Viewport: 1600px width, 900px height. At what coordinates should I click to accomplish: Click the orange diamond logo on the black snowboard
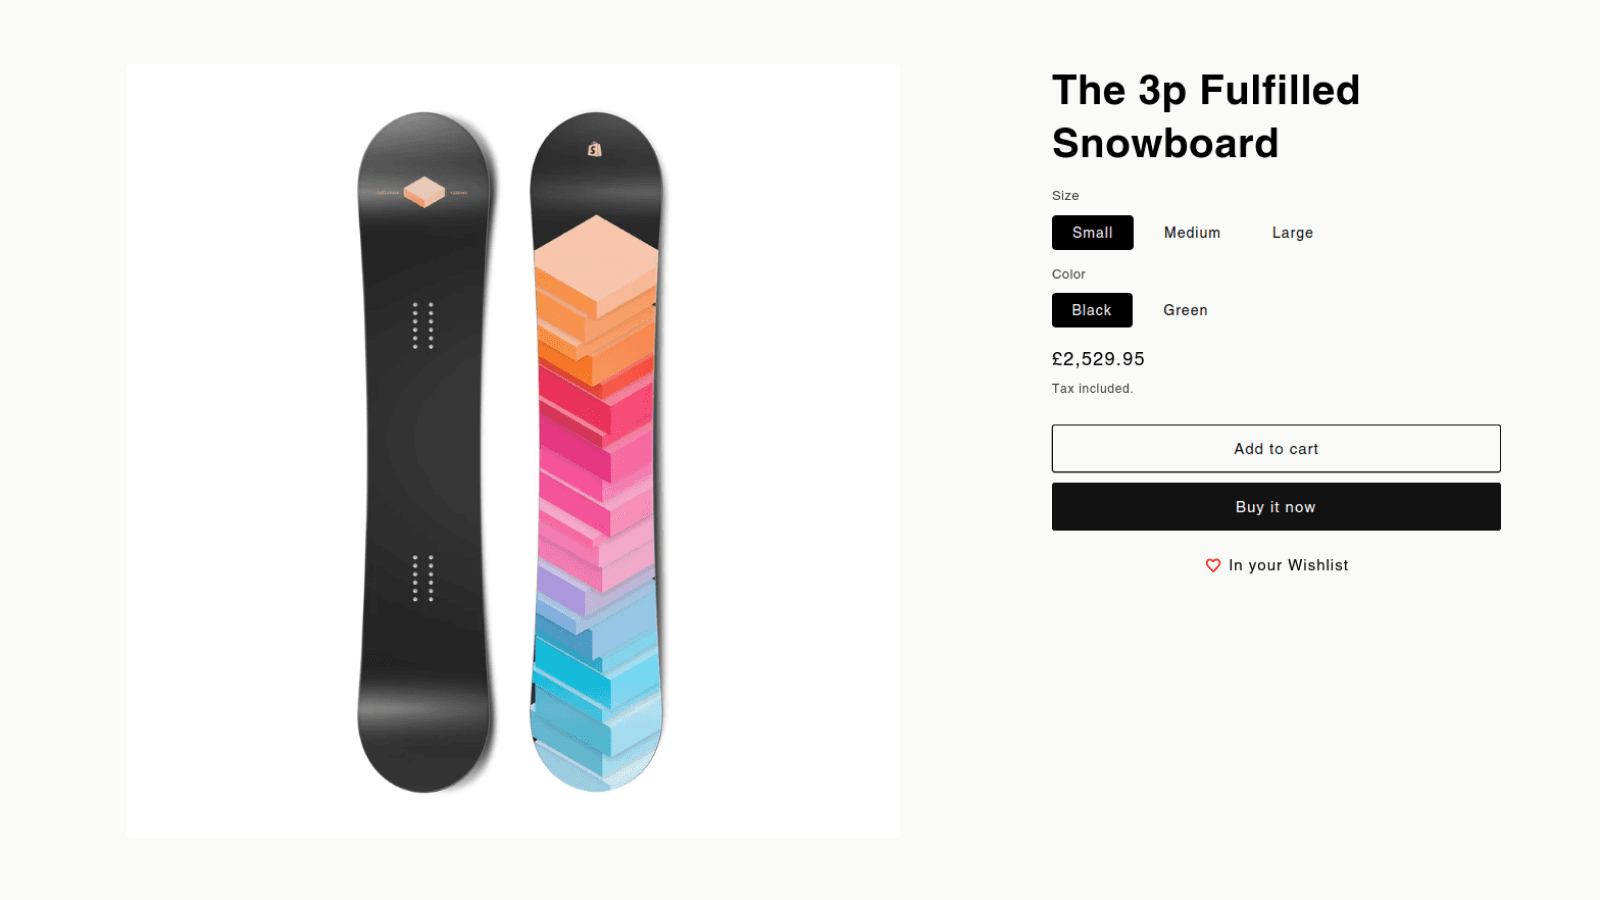tap(424, 191)
